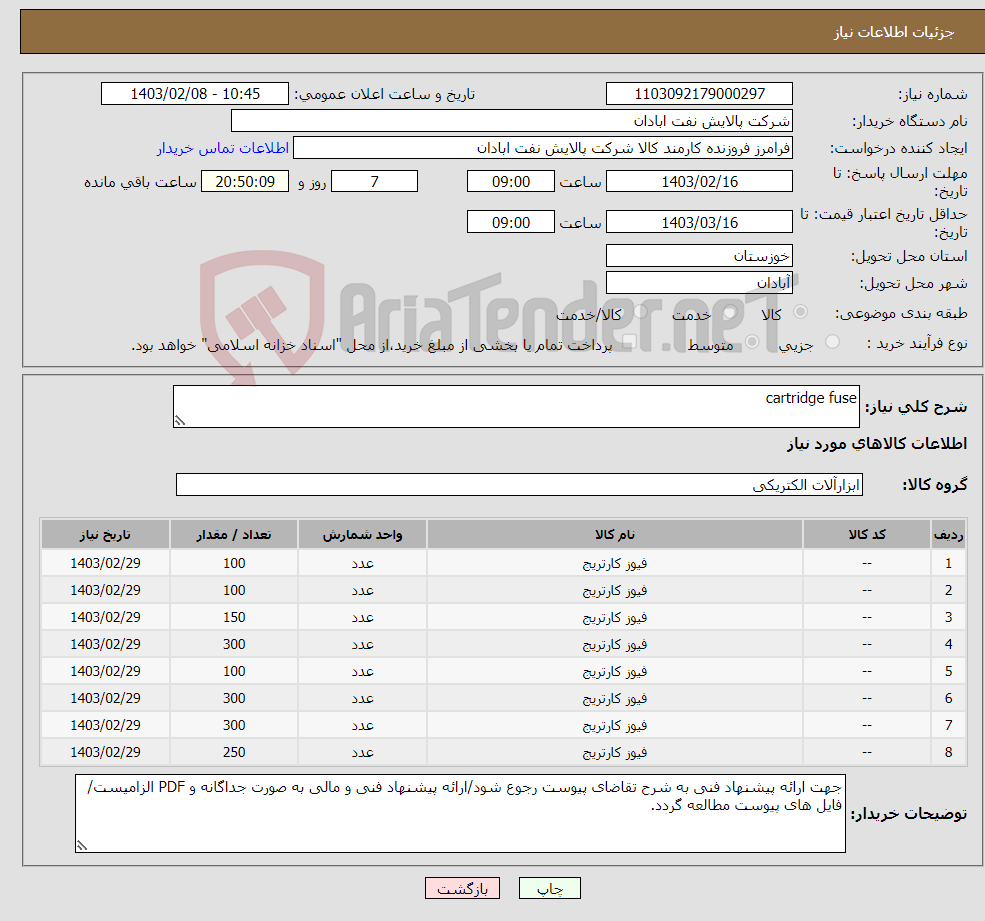Viewport: 985px width, 921px height.
Task: Click unit عدد in row 2
Action: pyautogui.click(x=362, y=591)
